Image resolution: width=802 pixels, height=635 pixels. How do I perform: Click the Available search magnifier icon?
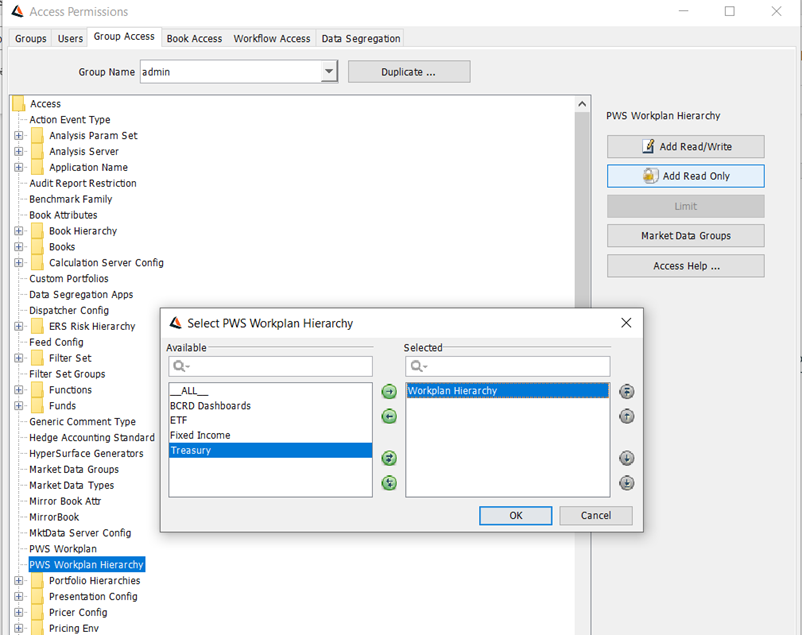point(181,366)
